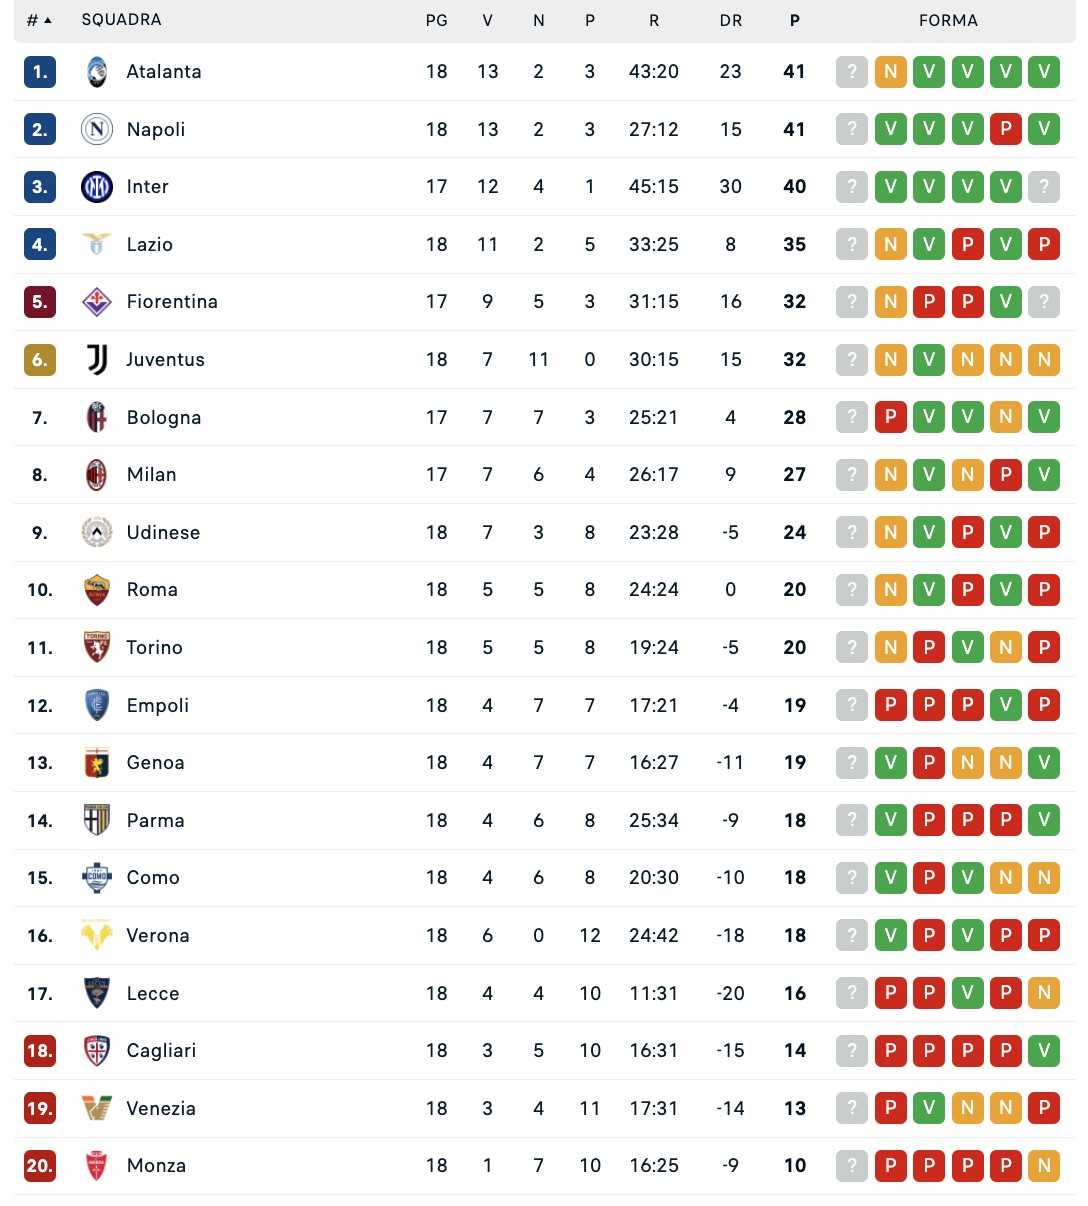Viewport: 1088px width, 1206px height.
Task: Click the Fiorentina club crest icon
Action: [97, 302]
